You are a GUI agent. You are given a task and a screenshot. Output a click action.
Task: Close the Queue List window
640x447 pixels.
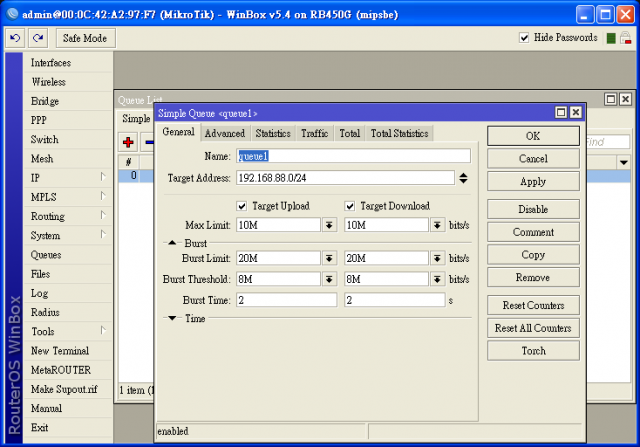point(625,99)
